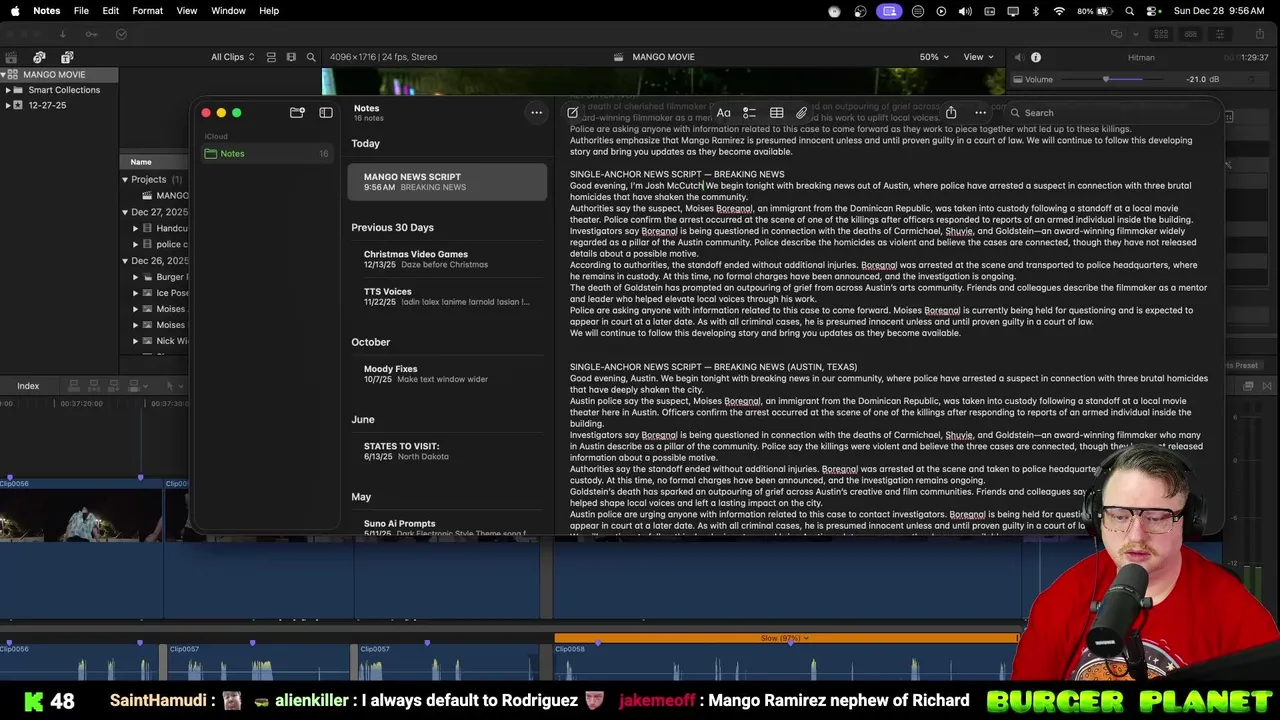1280x720 pixels.
Task: Create a new folder in Notes
Action: click(297, 113)
